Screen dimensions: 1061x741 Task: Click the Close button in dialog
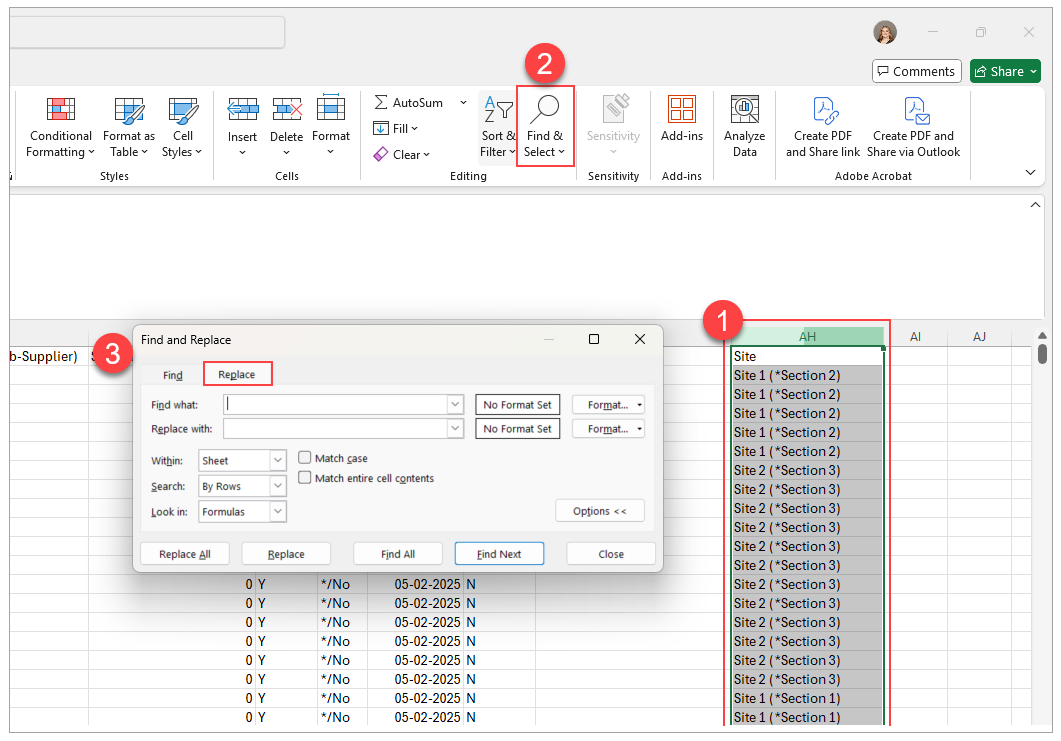pos(611,554)
